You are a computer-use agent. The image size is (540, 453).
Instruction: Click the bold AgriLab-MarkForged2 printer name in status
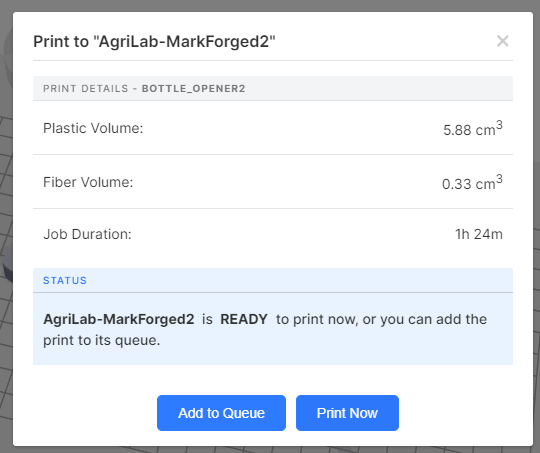coord(119,319)
